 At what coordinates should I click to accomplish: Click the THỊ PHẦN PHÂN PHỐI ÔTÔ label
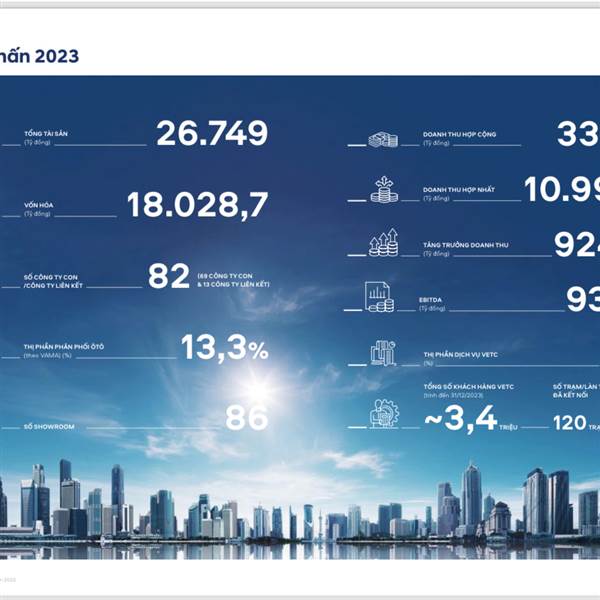pos(64,347)
